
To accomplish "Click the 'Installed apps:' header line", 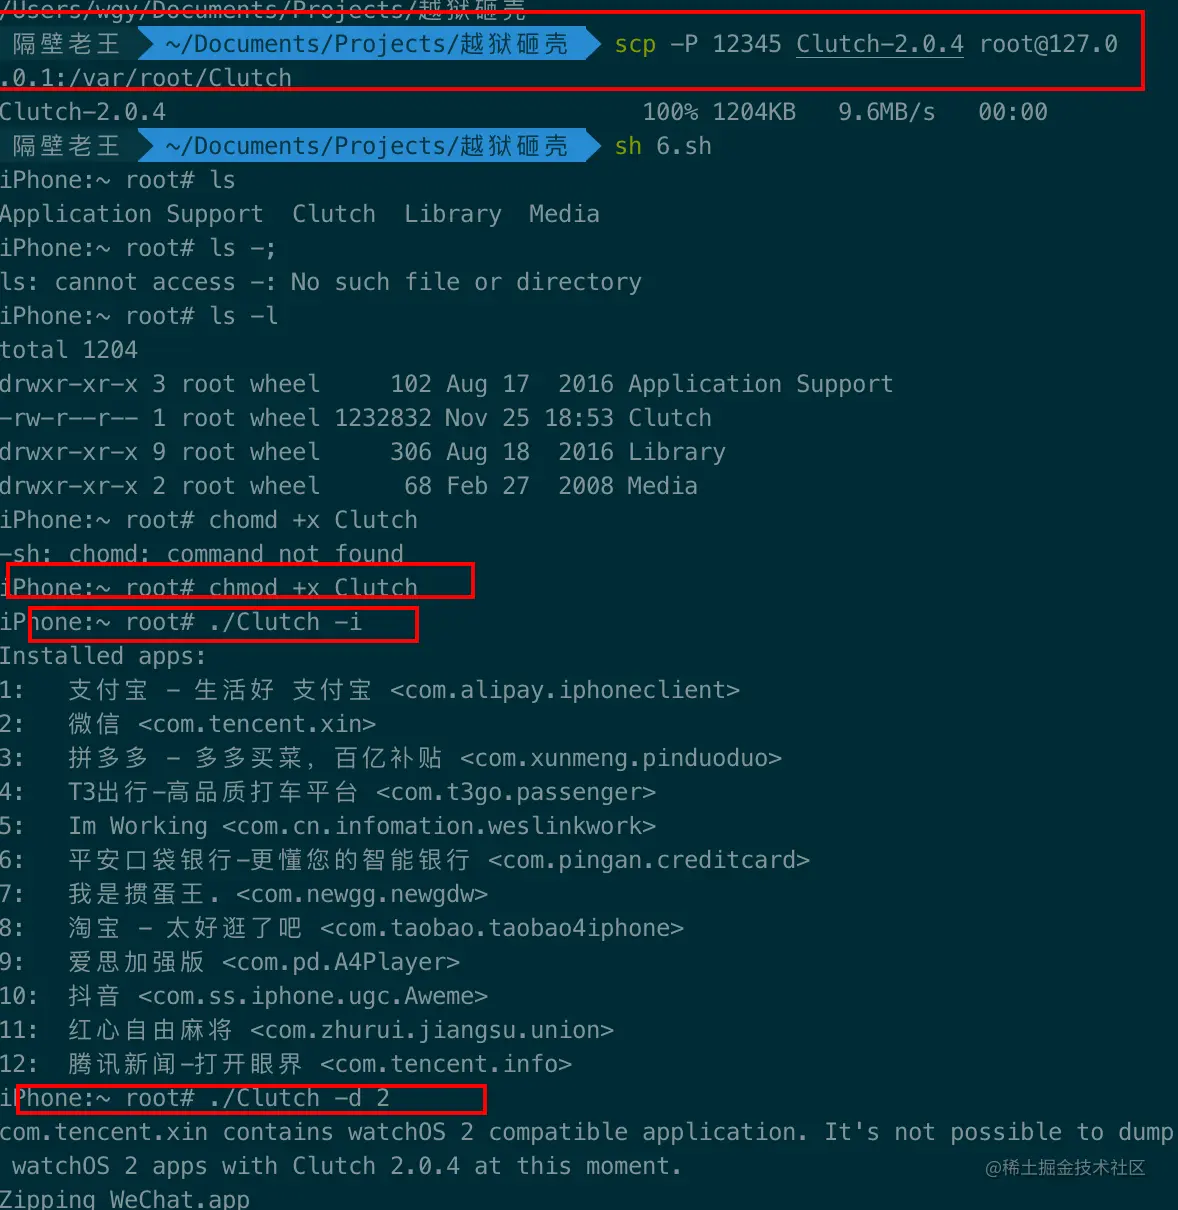I will click(x=103, y=656).
